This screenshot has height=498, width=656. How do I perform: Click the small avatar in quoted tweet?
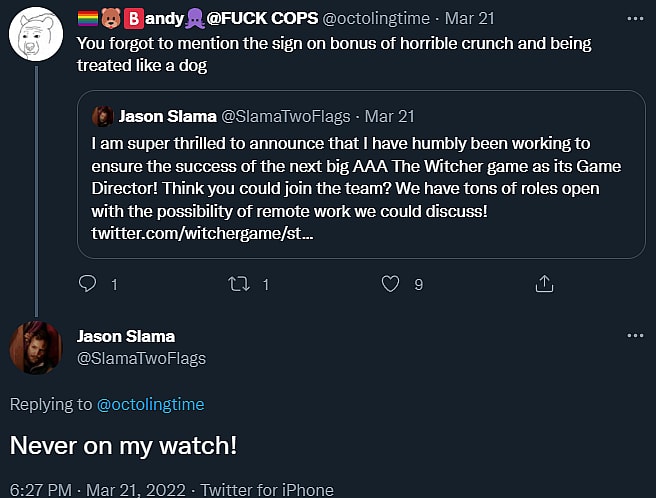102,116
